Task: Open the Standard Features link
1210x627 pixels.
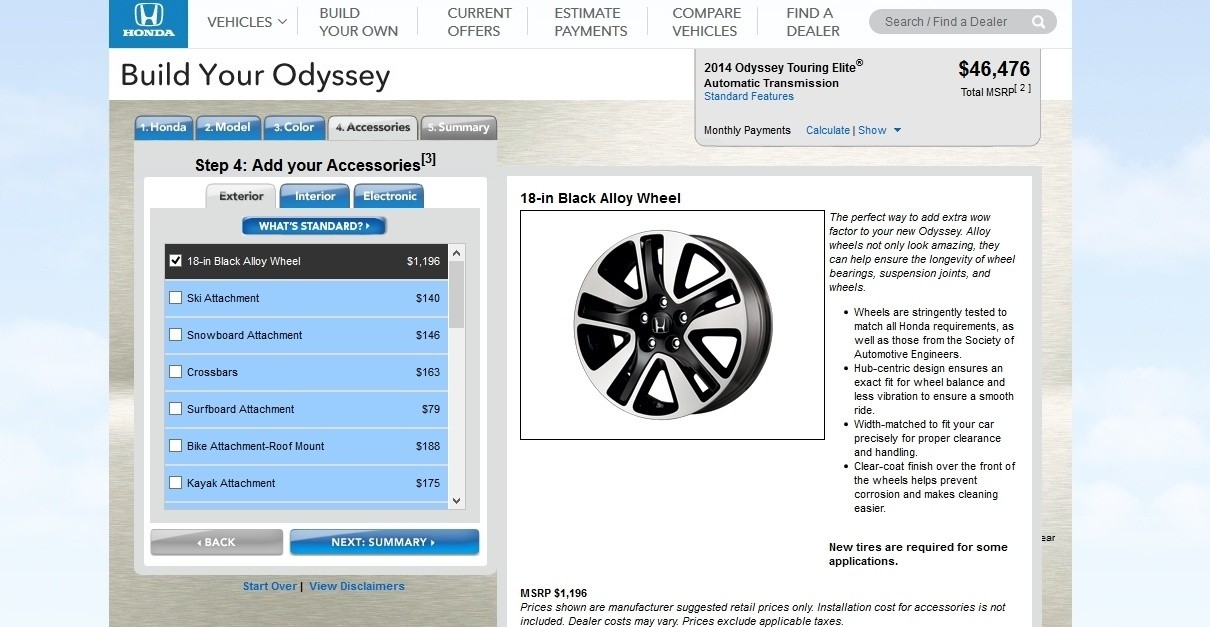Action: [749, 97]
